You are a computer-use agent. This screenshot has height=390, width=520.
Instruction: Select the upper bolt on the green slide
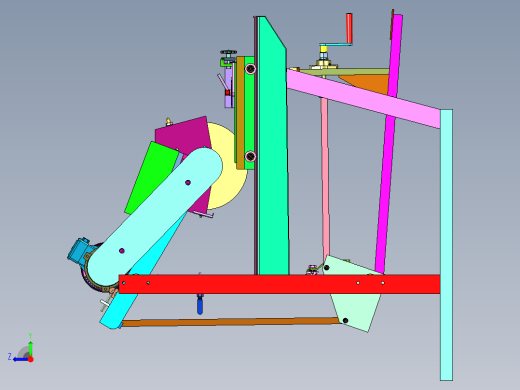point(250,69)
